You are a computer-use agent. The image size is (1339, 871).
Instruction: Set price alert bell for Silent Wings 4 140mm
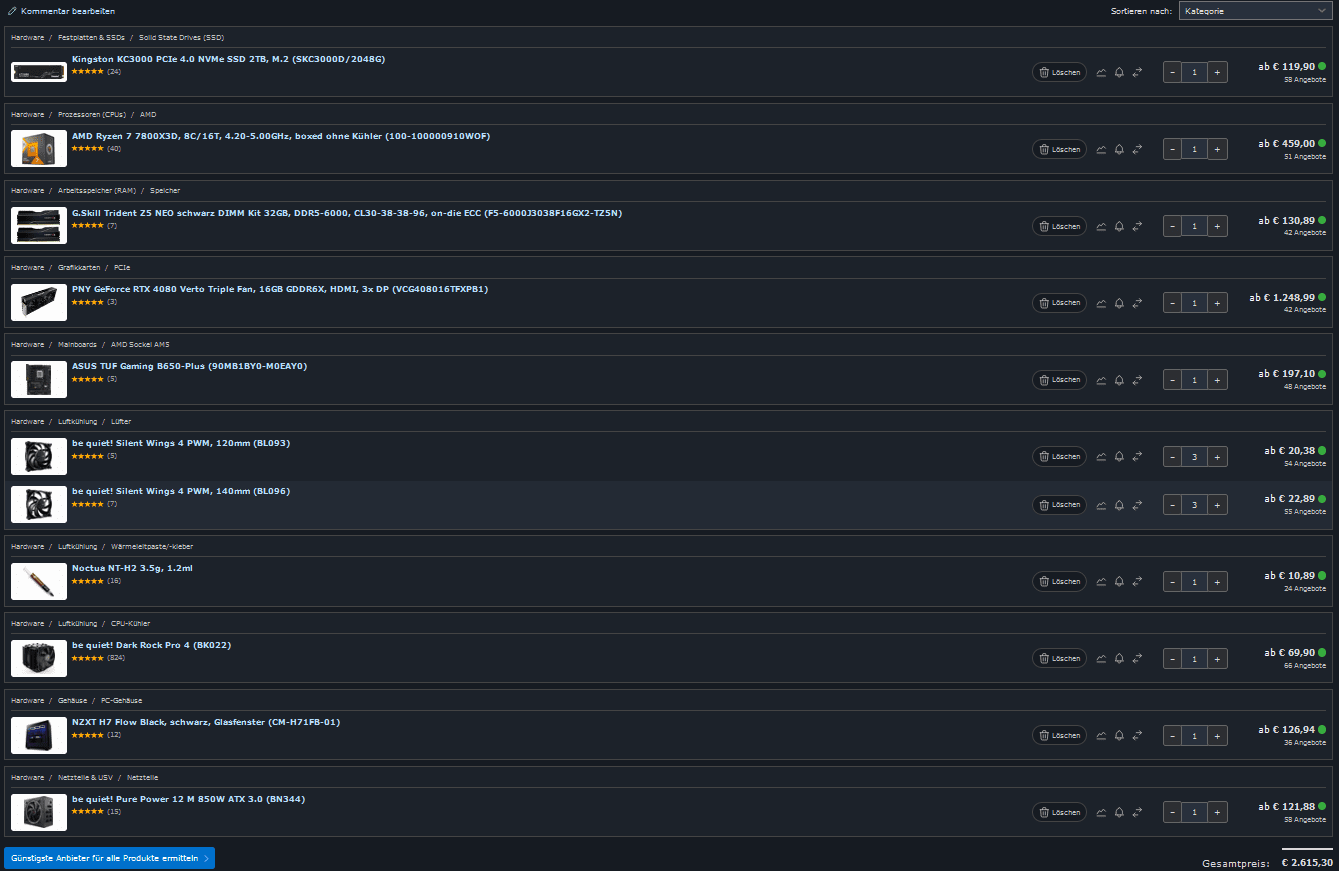1119,505
